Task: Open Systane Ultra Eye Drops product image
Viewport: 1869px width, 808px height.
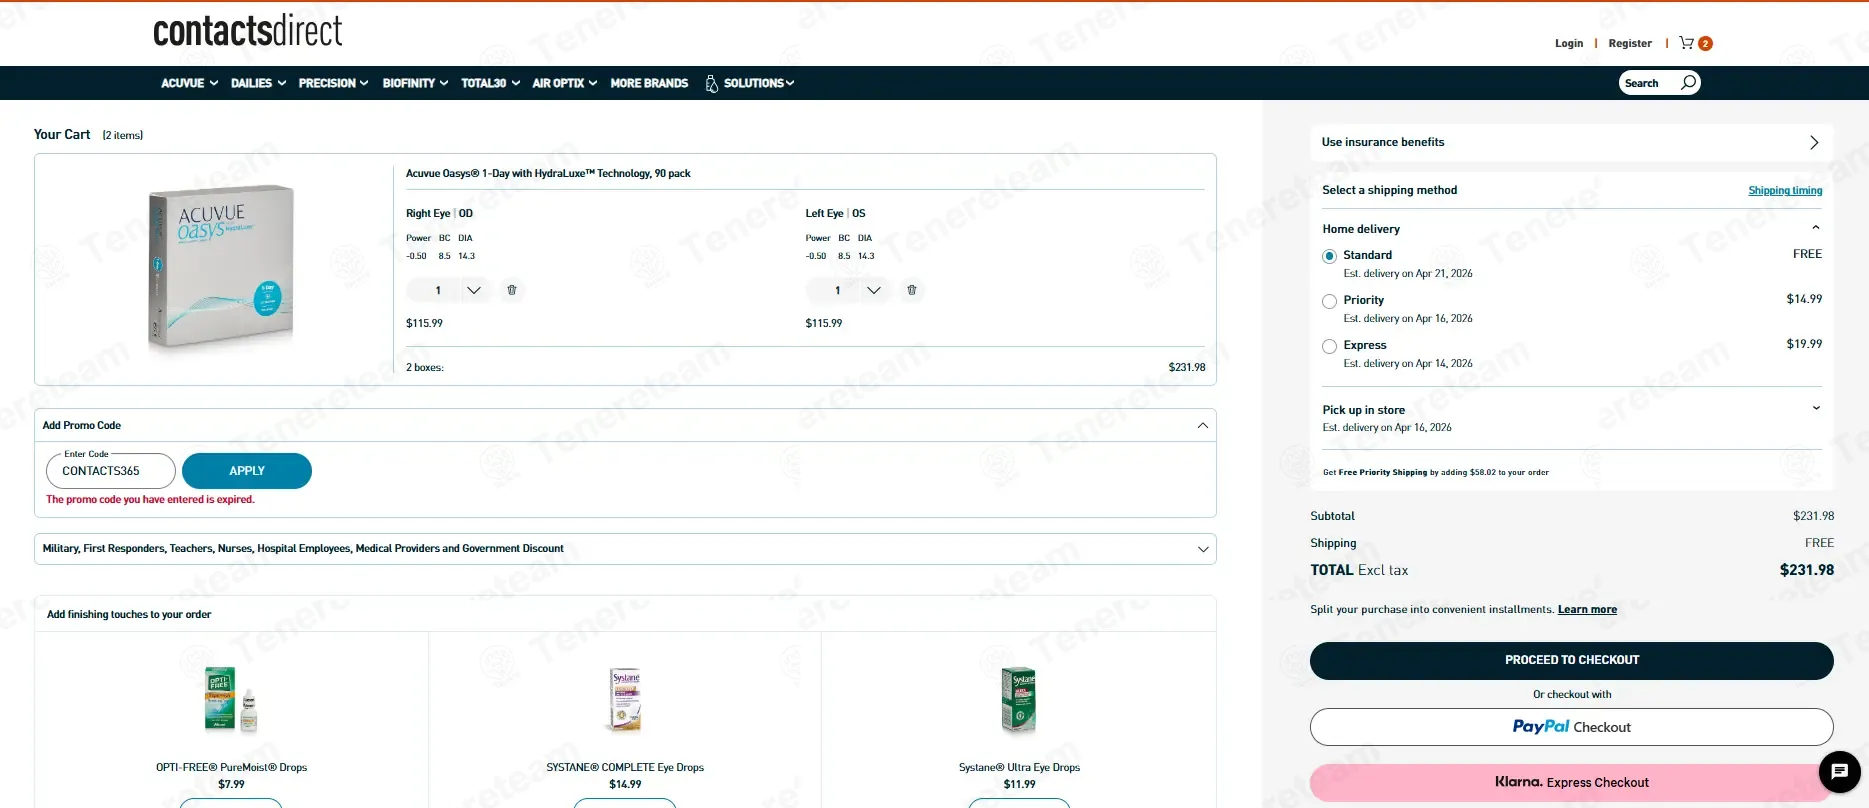Action: (x=1019, y=700)
